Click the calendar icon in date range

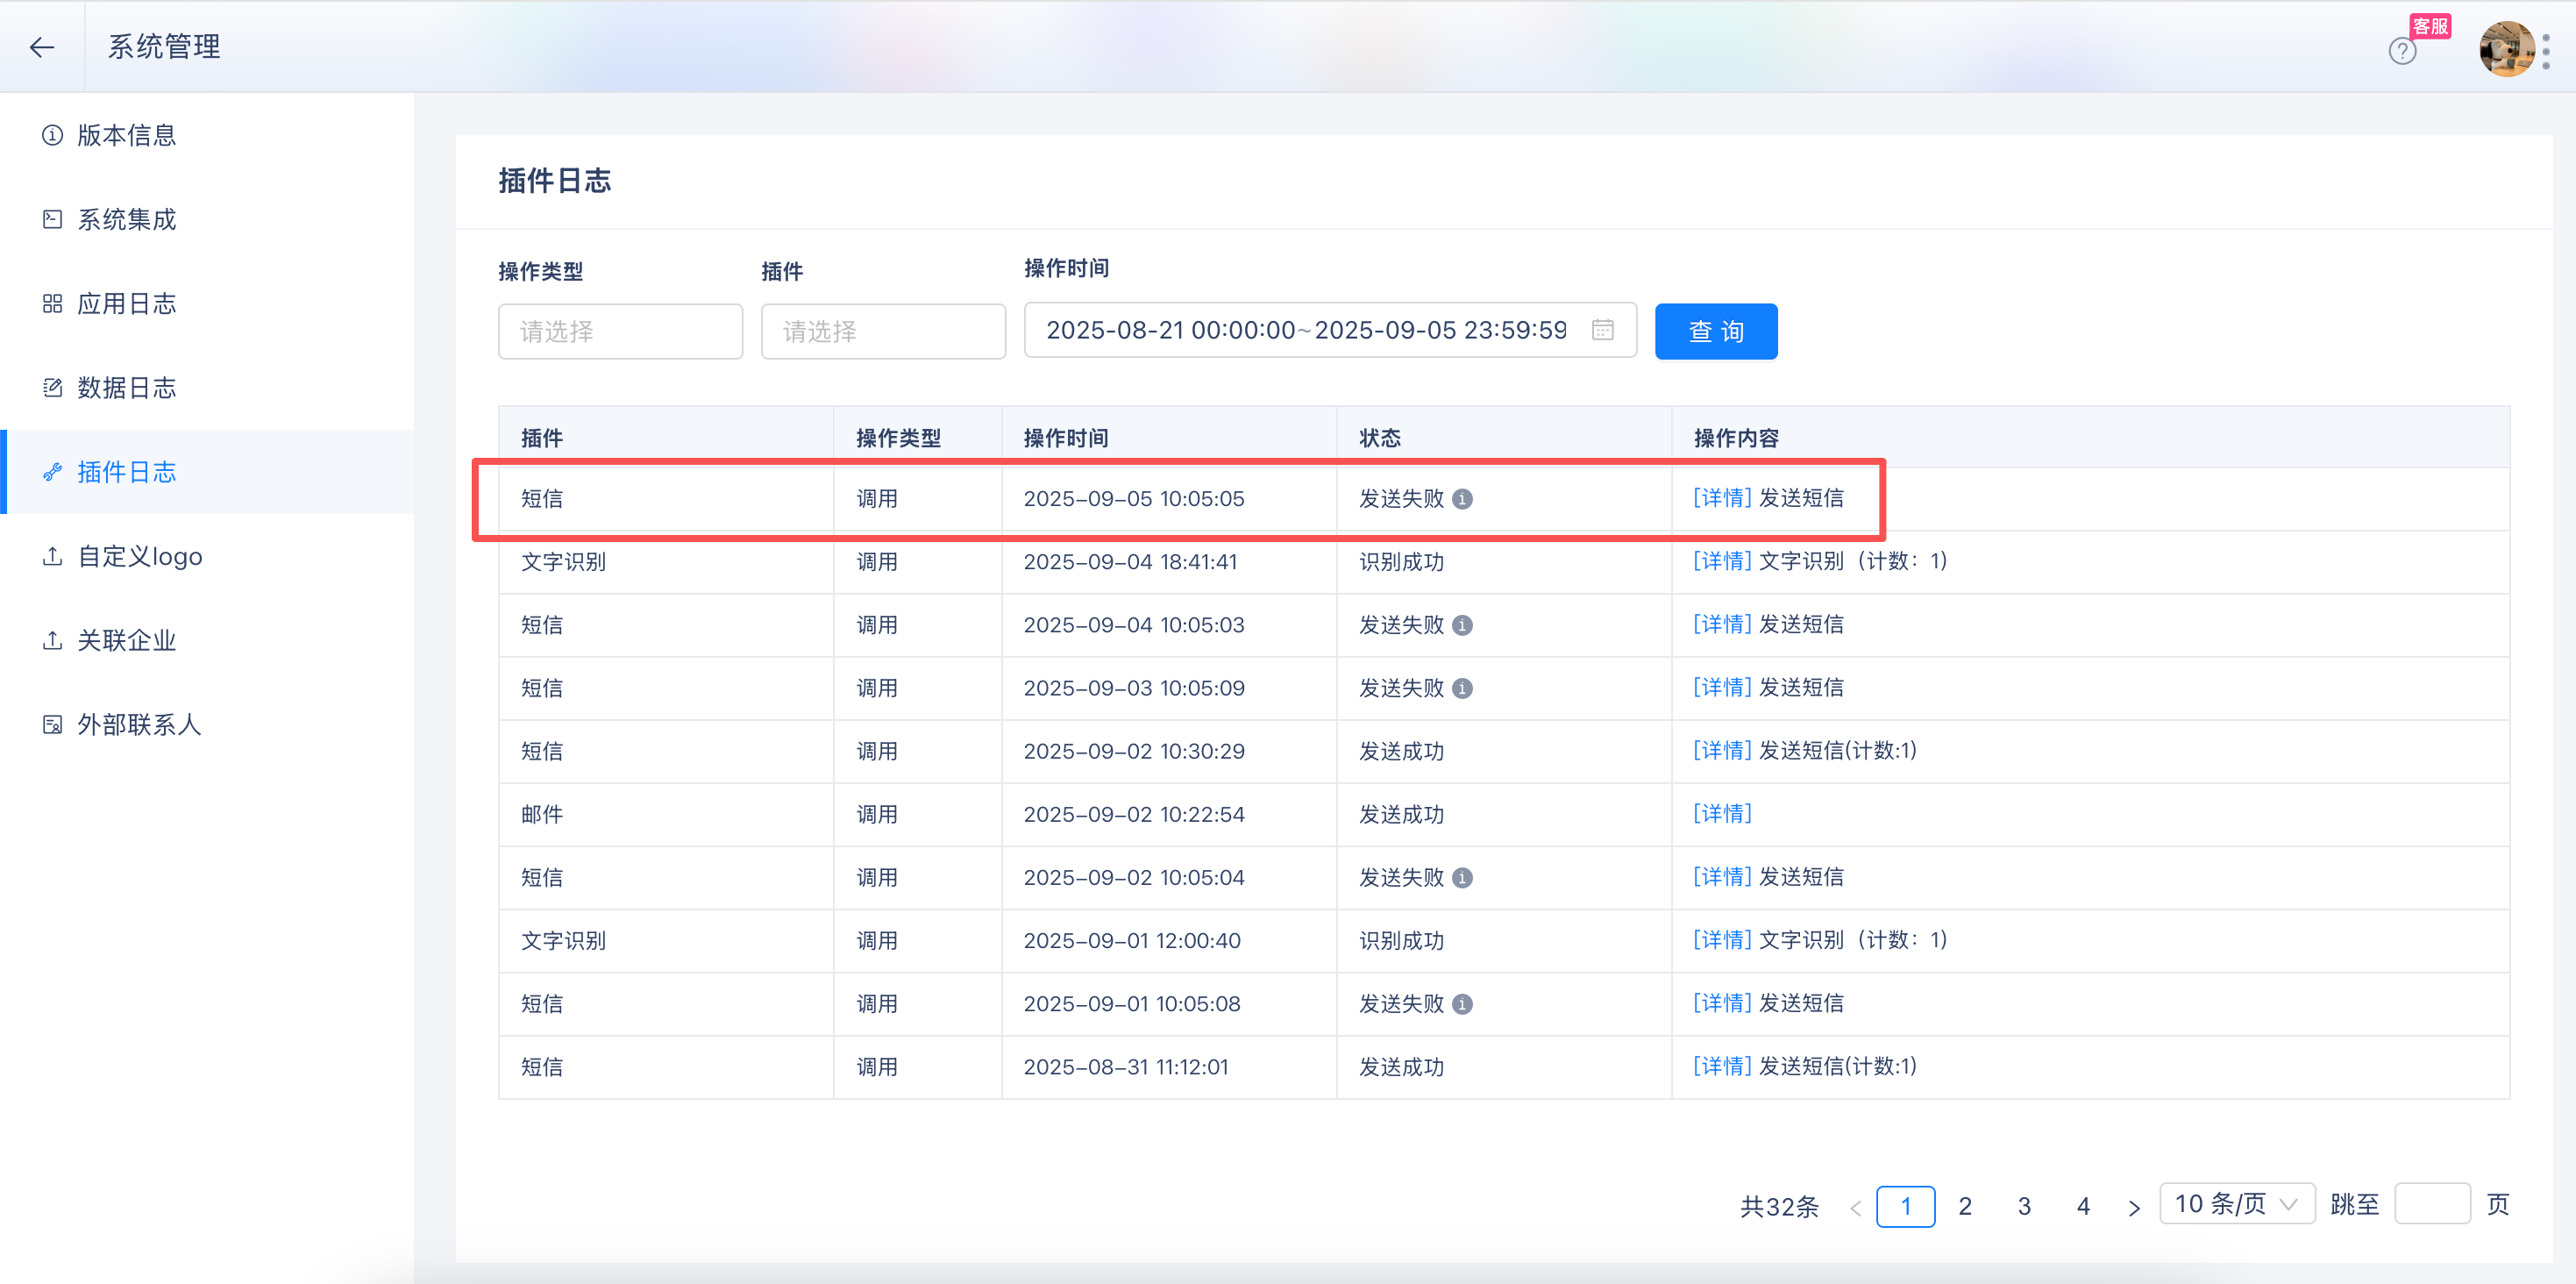tap(1602, 329)
